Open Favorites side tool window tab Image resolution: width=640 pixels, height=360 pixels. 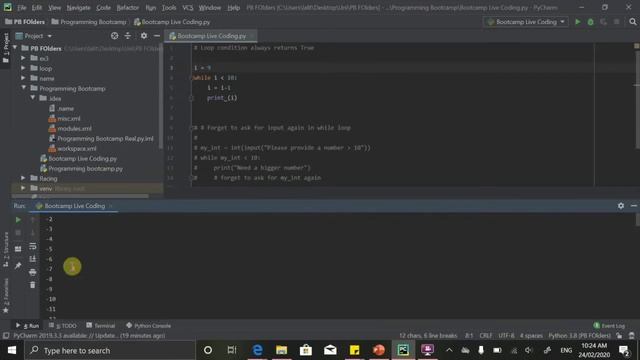point(6,296)
